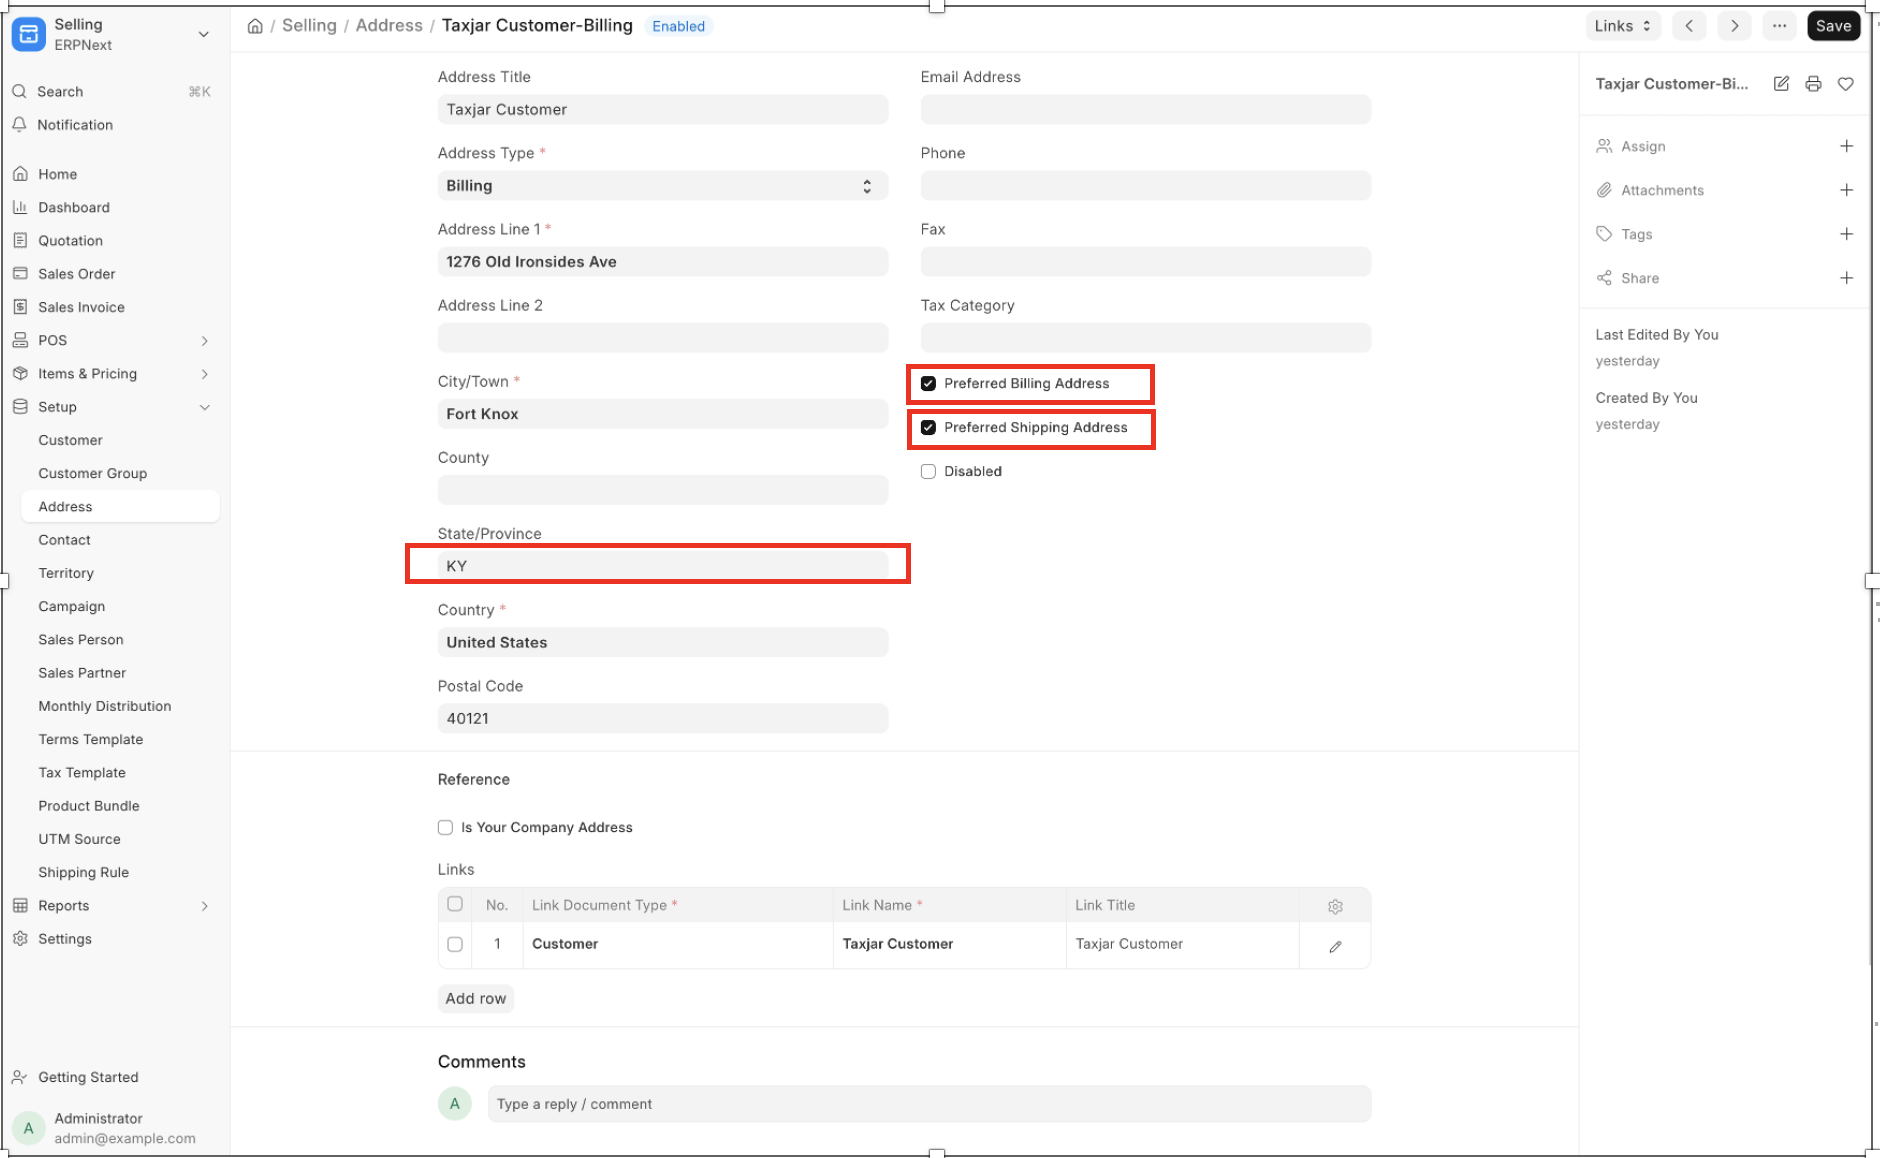The image size is (1880, 1158).
Task: Expand POS submenu chevron
Action: (x=204, y=340)
